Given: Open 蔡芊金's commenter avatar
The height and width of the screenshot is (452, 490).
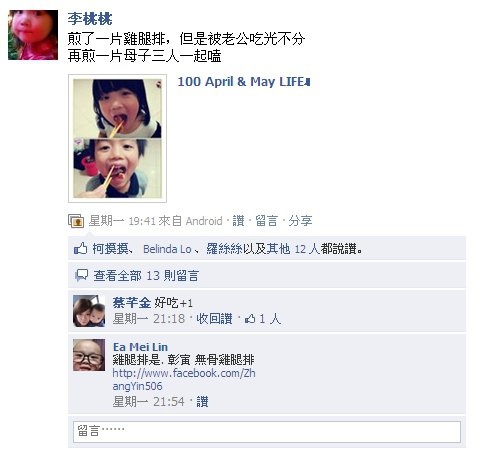Looking at the screenshot, I should point(89,311).
